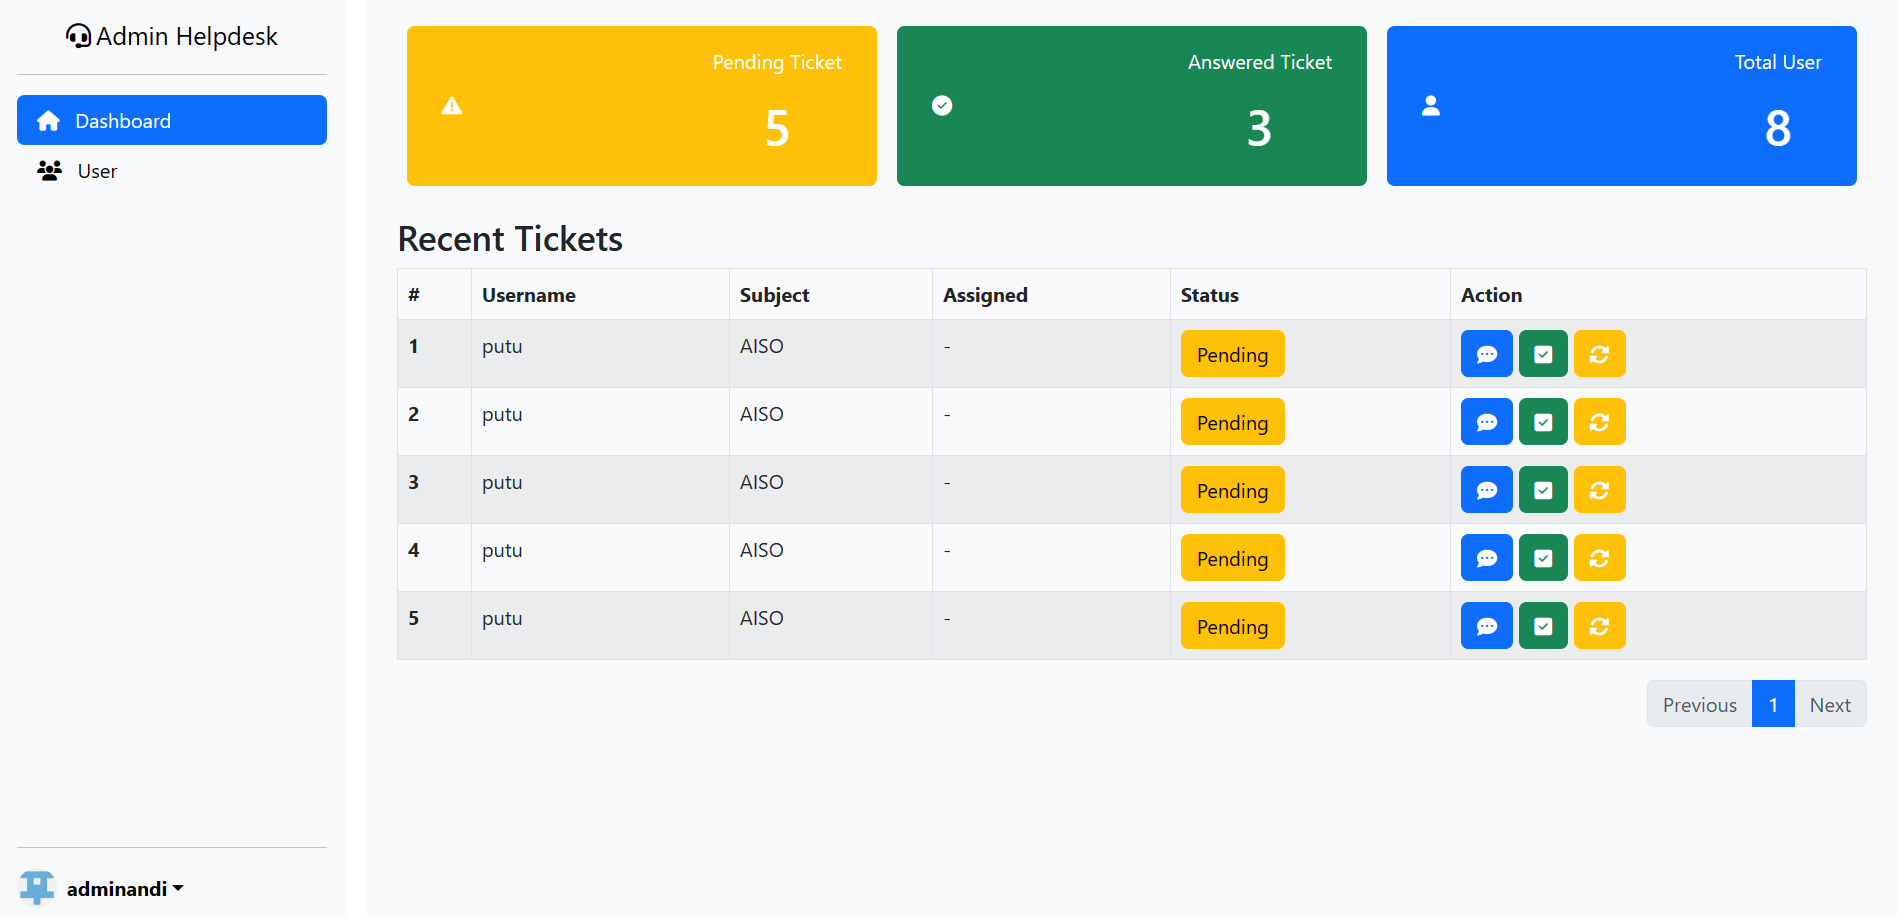Click the yellow refresh icon for ticket 1

pyautogui.click(x=1599, y=354)
